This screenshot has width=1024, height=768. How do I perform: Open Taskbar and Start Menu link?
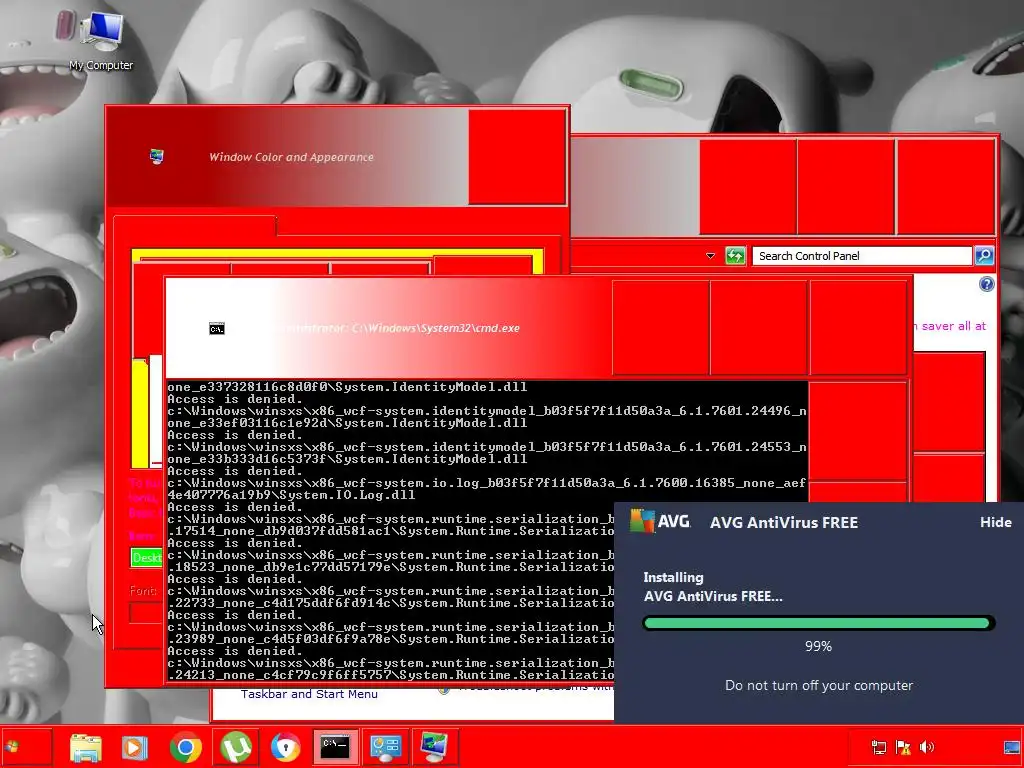click(x=309, y=694)
